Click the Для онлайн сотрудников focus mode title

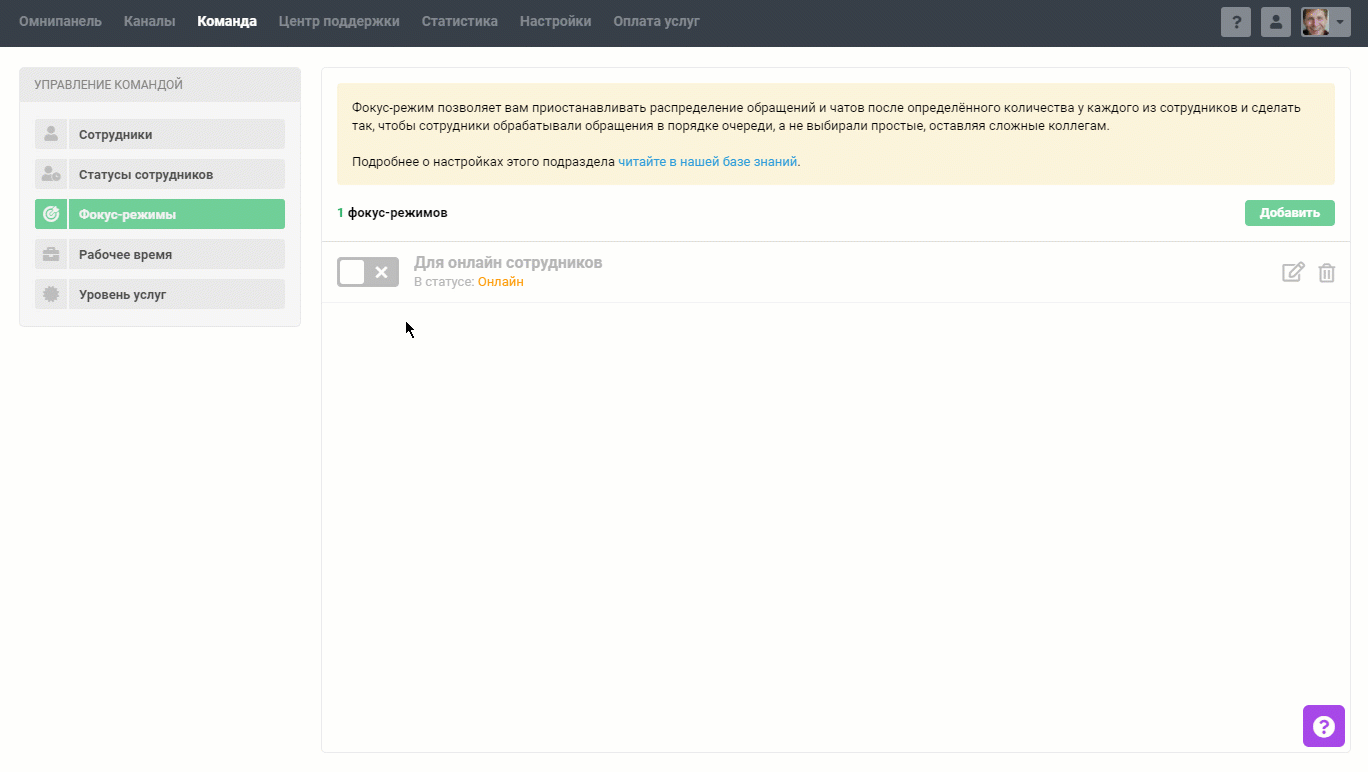pyautogui.click(x=508, y=263)
